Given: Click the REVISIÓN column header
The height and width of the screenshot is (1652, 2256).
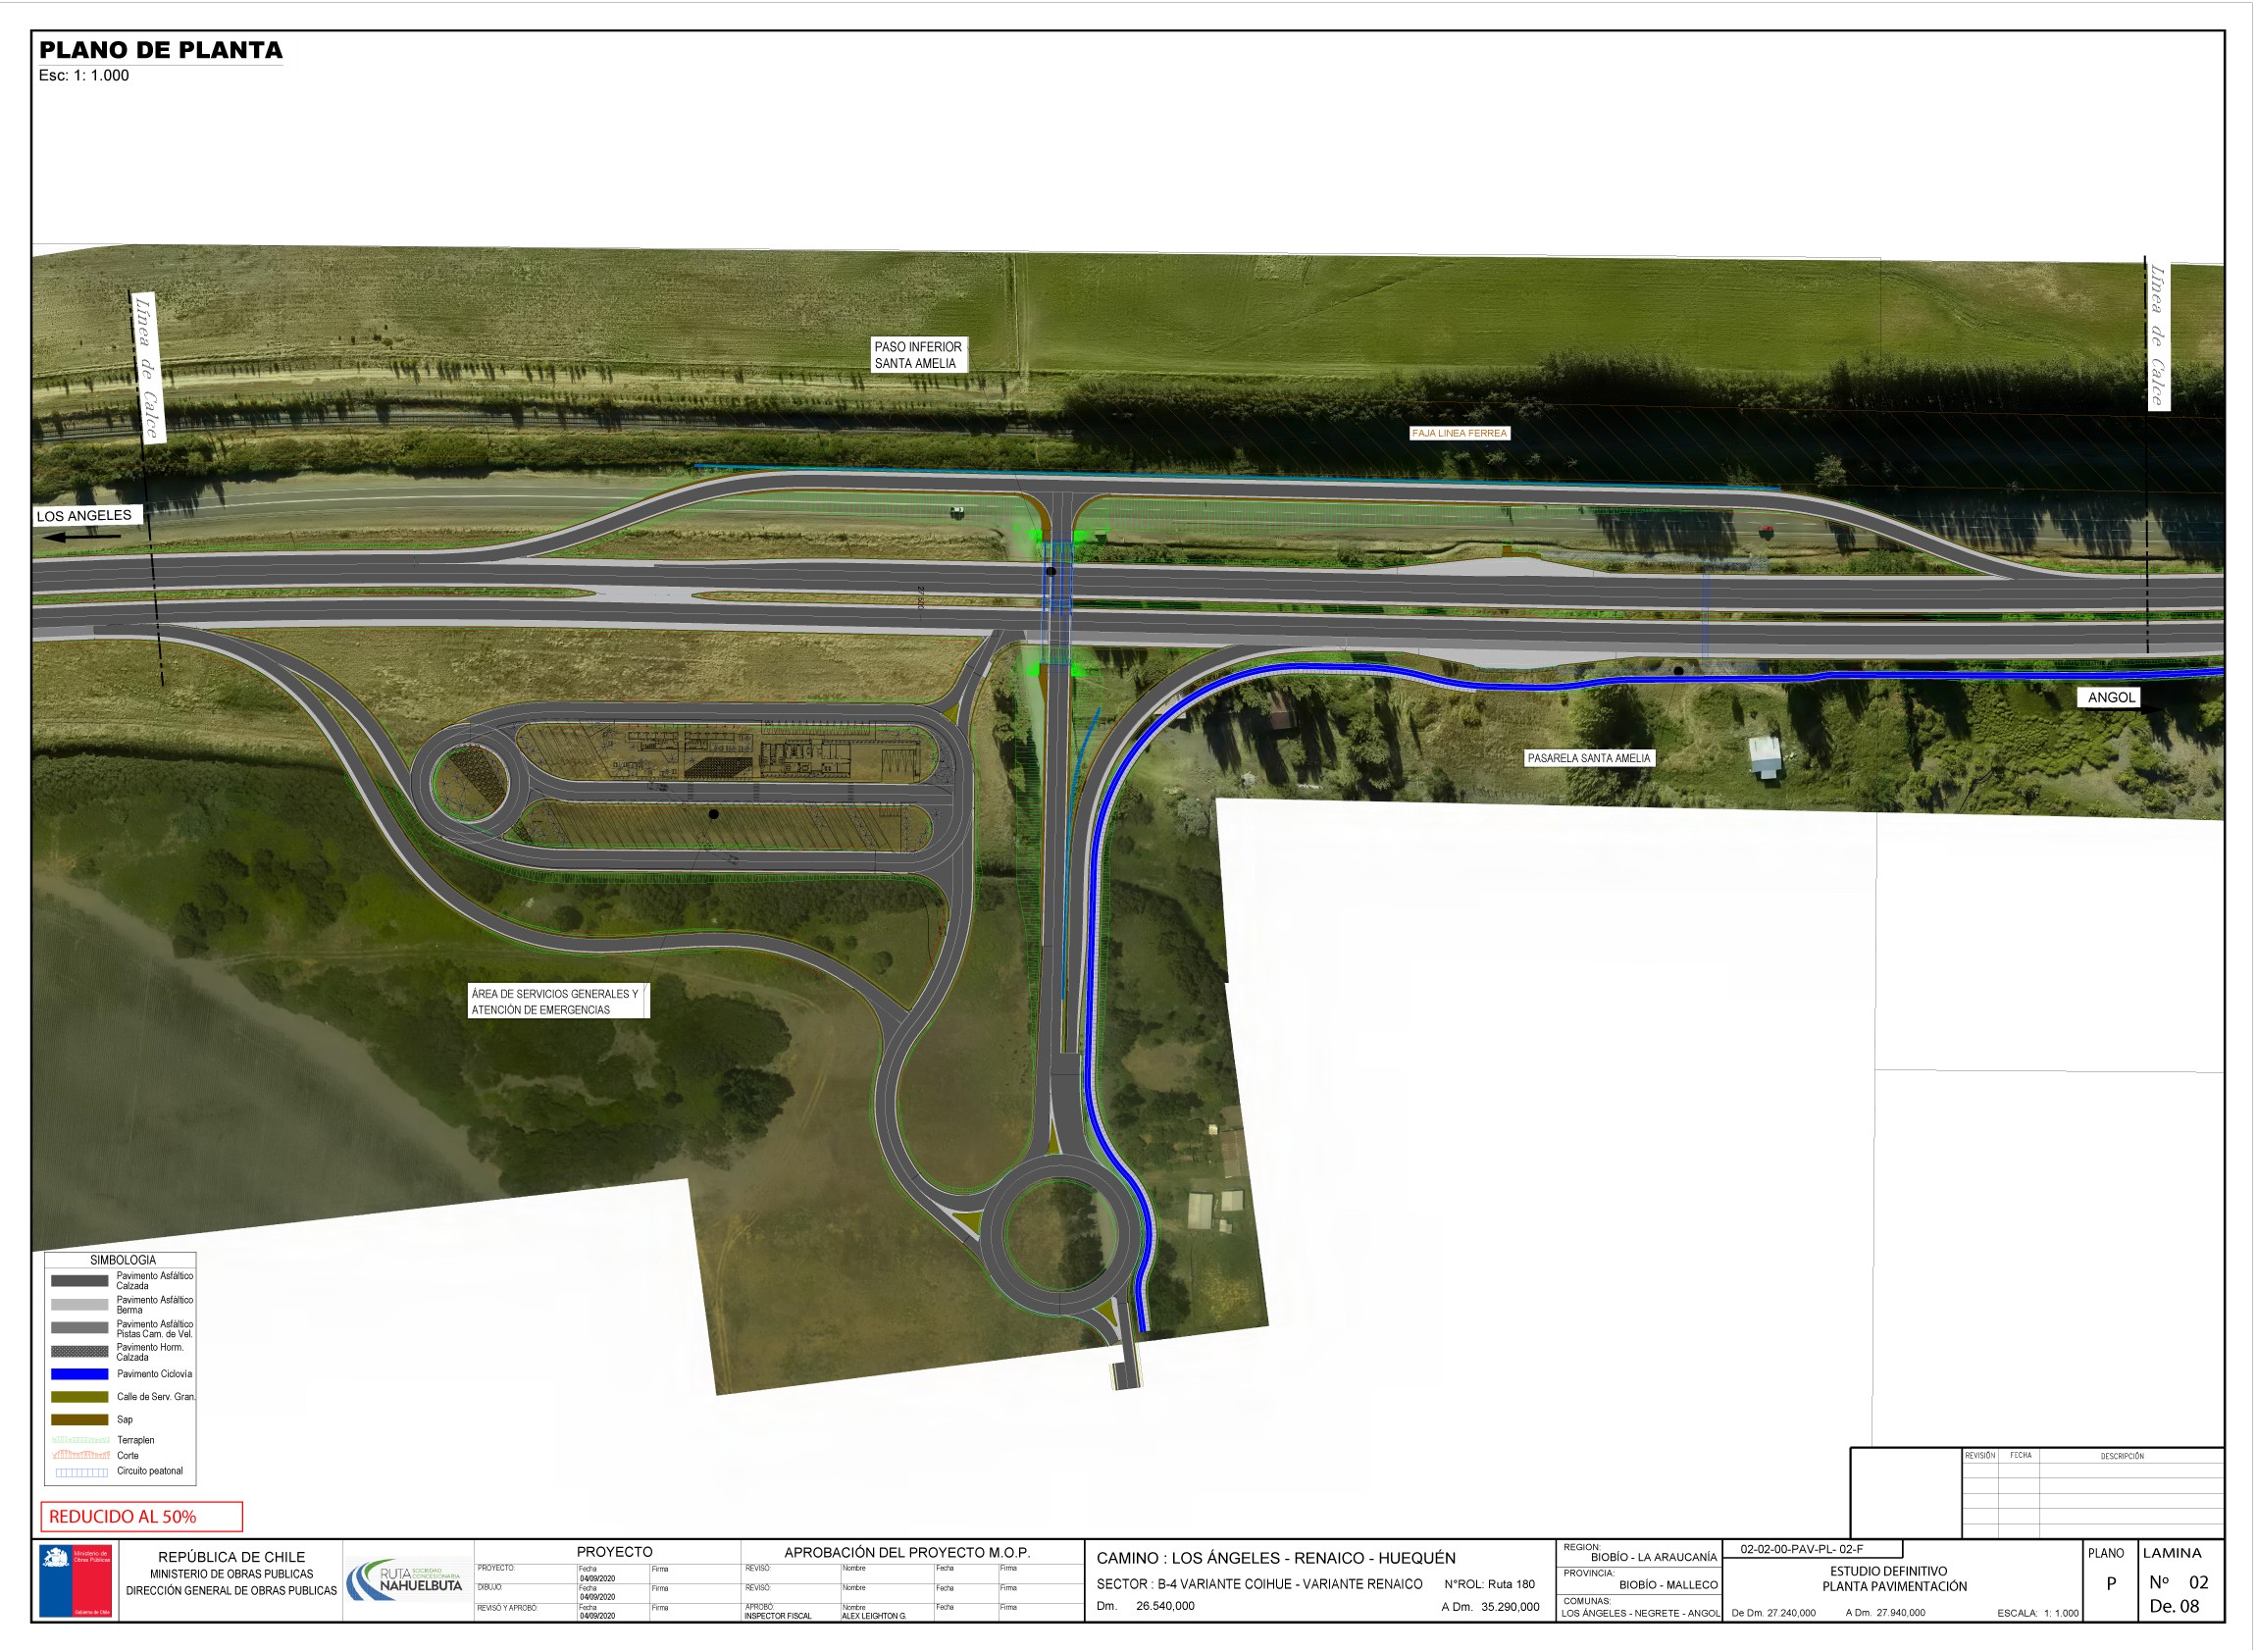Looking at the screenshot, I should click(x=1980, y=1457).
